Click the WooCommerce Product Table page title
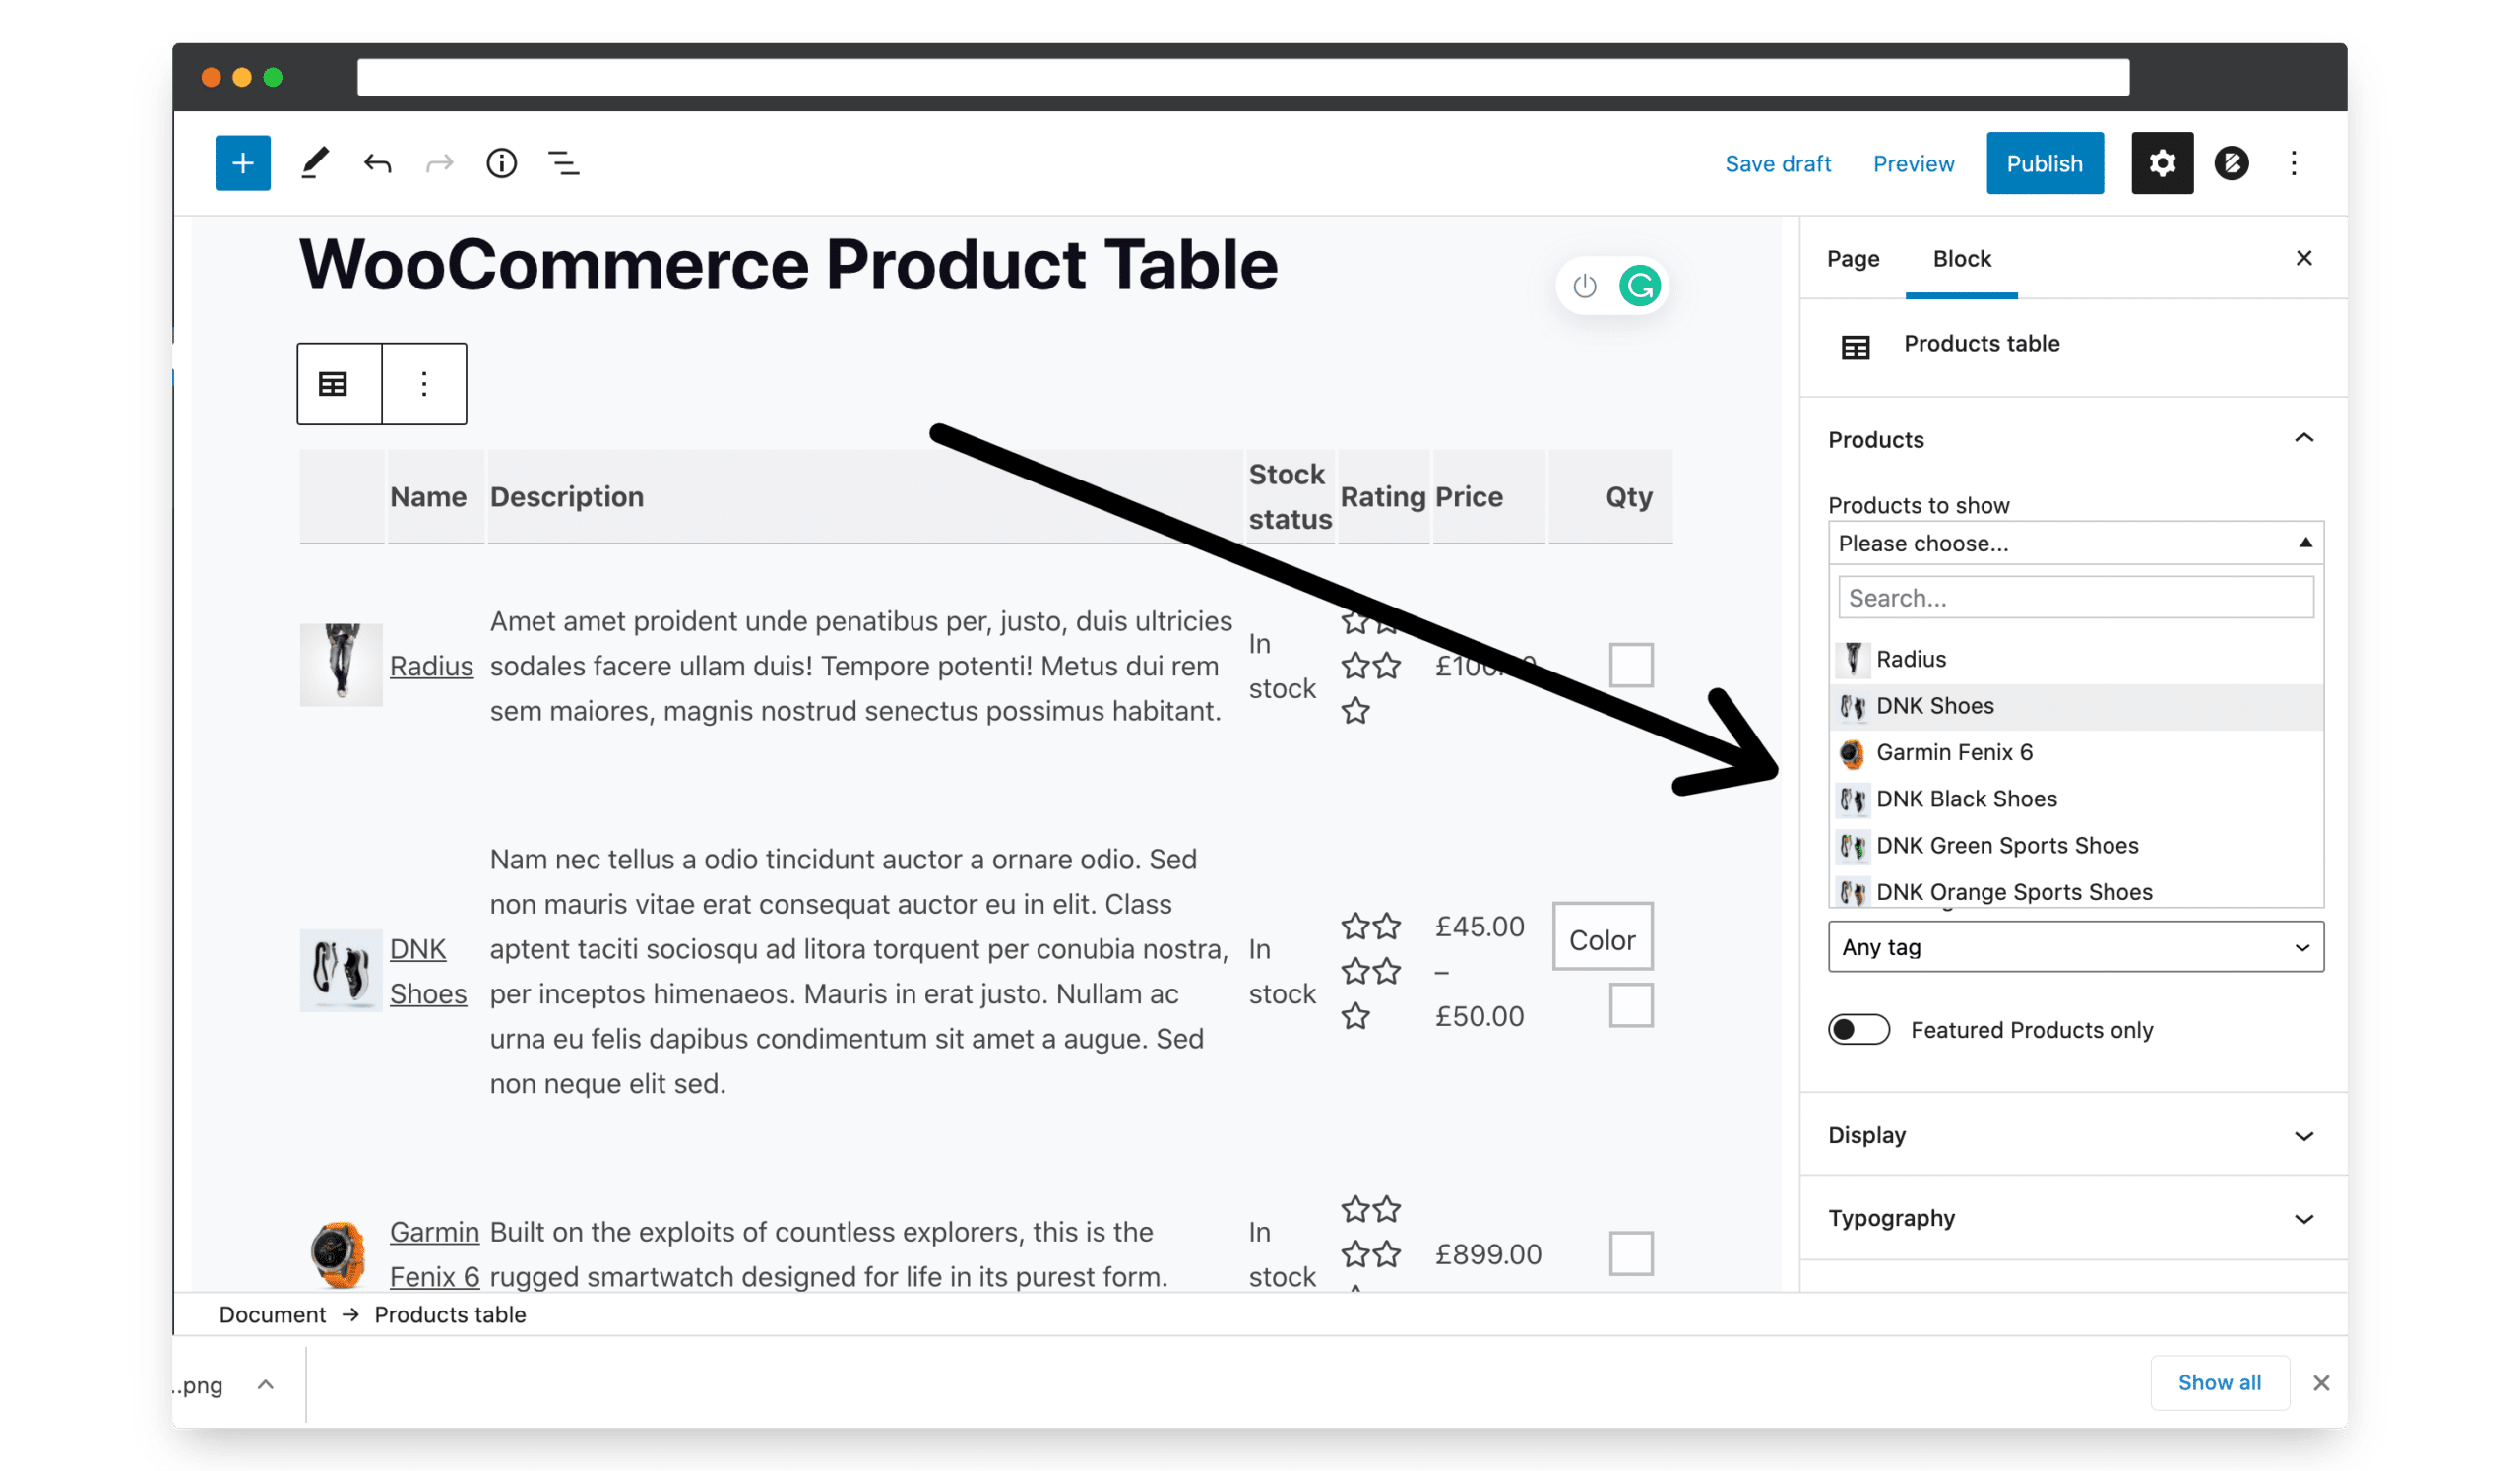This screenshot has width=2520, height=1471. click(788, 265)
